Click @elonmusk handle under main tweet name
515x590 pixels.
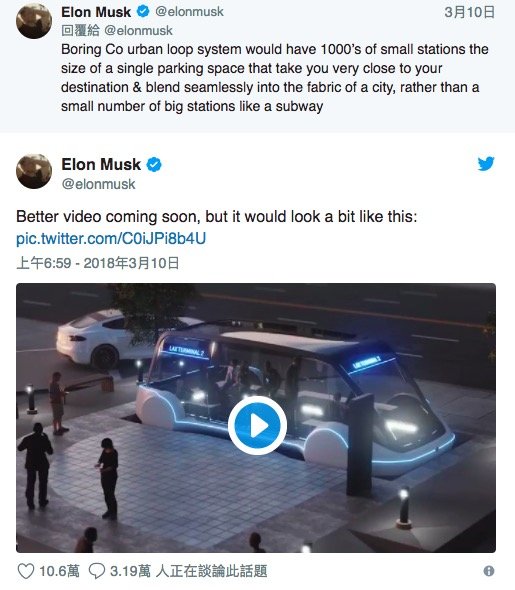coord(98,184)
